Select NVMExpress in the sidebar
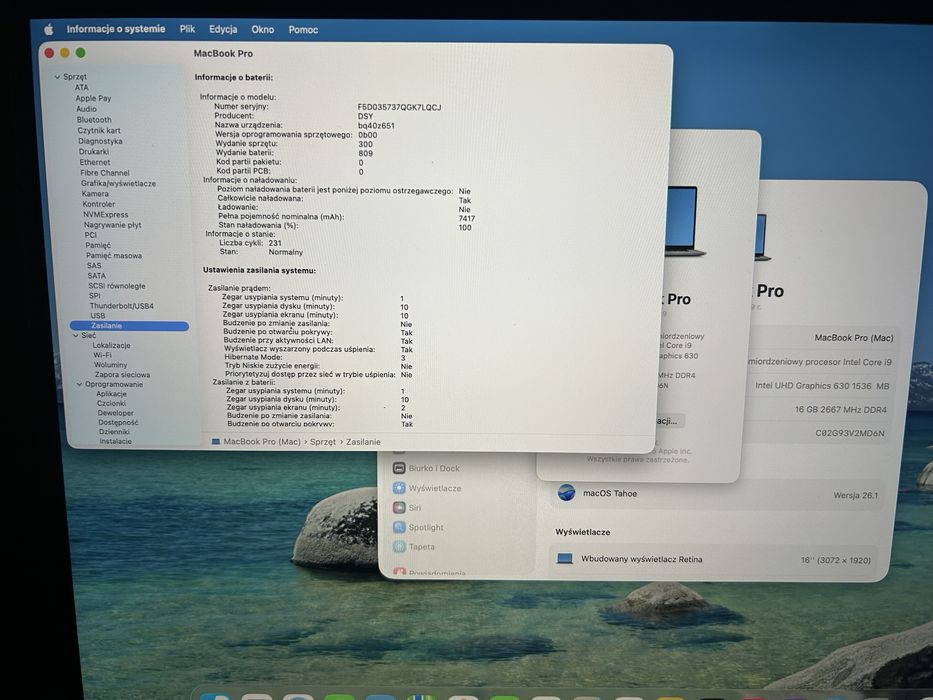This screenshot has height=700, width=933. 105,214
